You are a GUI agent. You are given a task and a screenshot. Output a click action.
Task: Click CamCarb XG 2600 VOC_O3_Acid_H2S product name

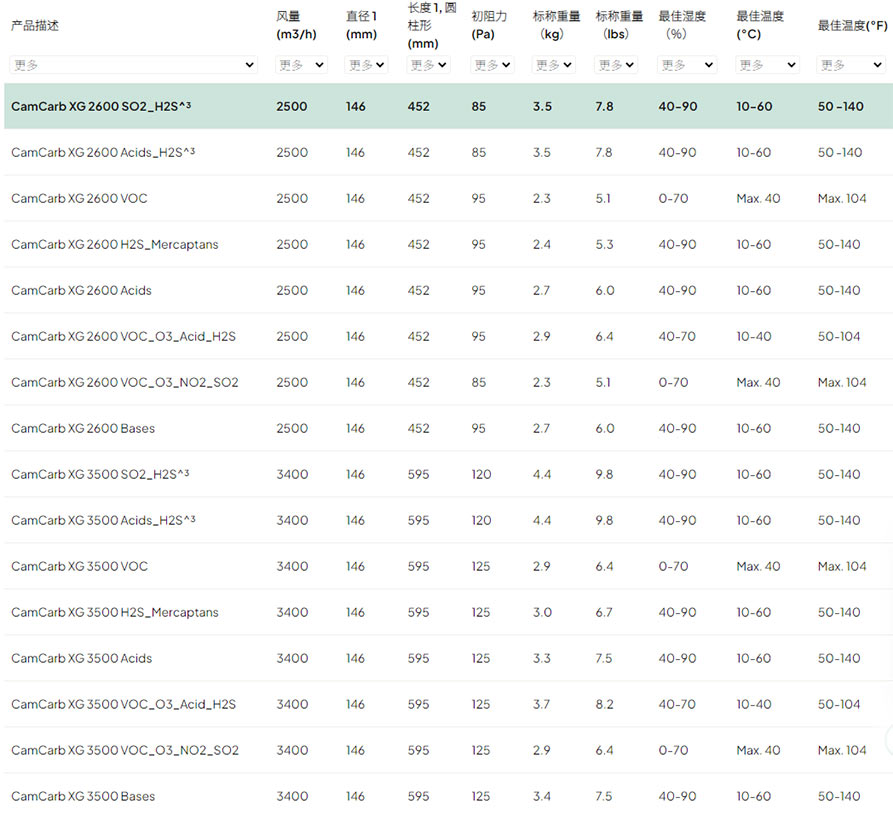point(123,337)
